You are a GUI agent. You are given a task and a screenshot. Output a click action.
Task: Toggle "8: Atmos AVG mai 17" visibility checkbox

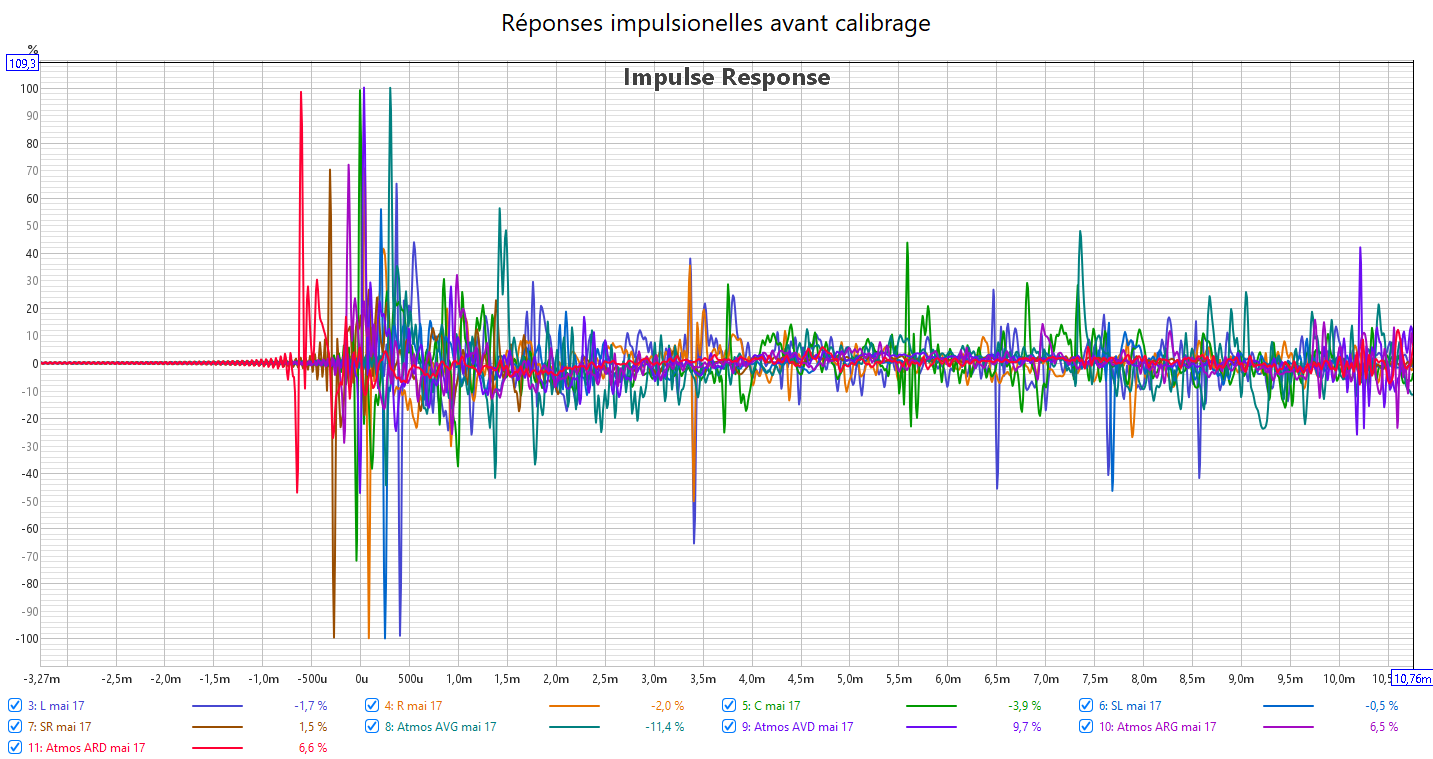coord(372,727)
